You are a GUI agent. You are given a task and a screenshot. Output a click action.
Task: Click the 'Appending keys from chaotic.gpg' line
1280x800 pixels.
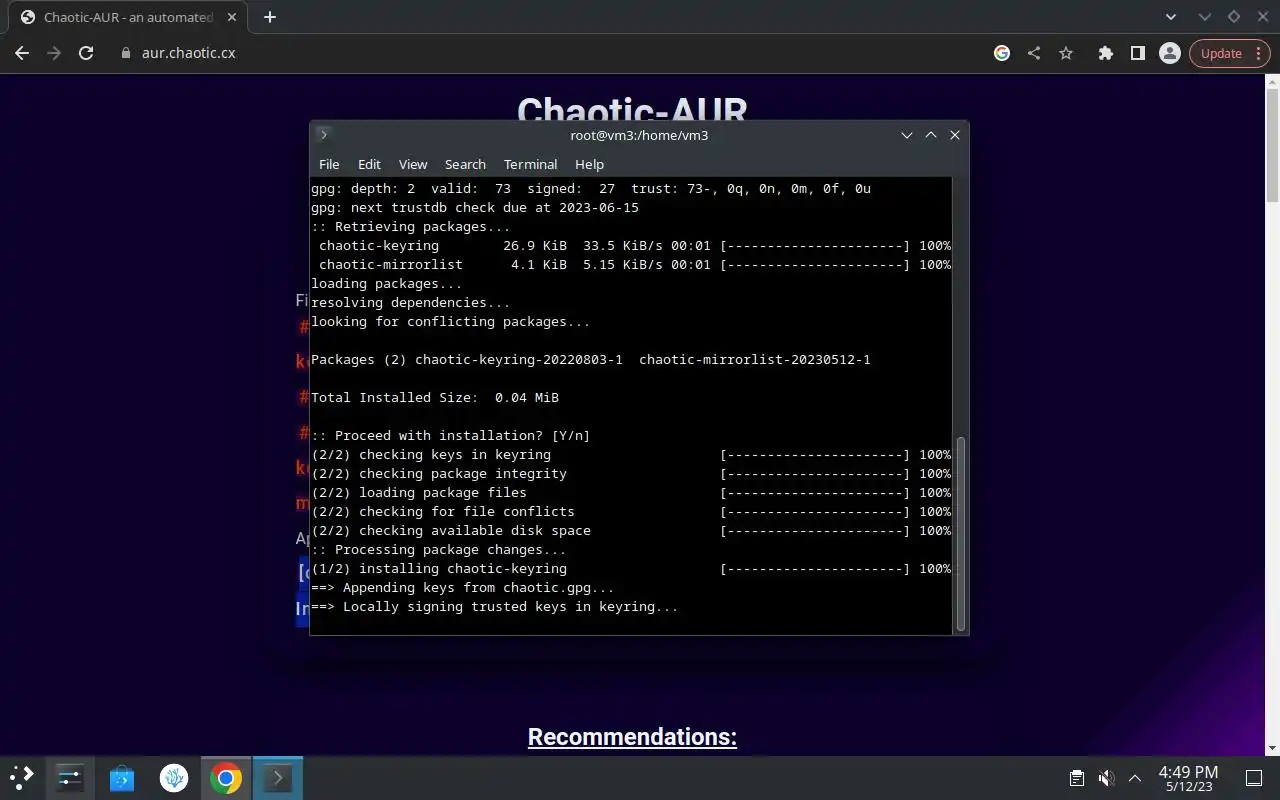coord(462,587)
